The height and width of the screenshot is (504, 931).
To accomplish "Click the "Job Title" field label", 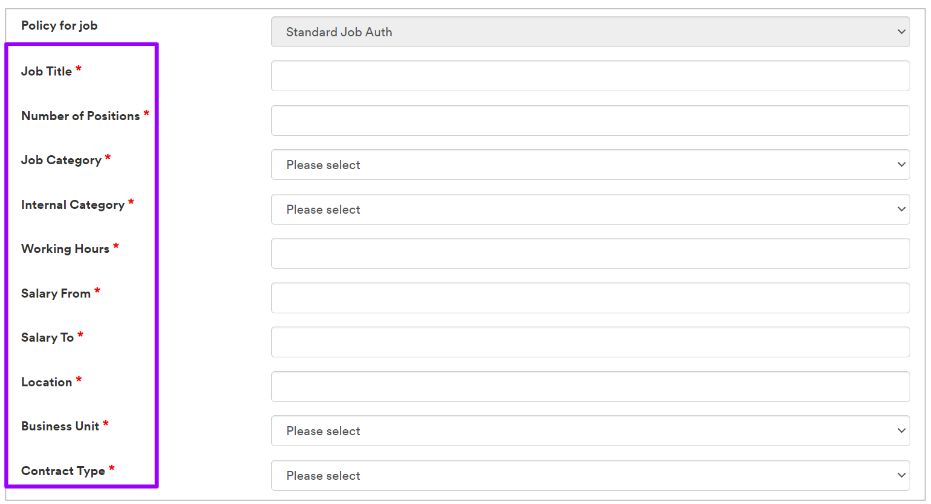I will (47, 72).
